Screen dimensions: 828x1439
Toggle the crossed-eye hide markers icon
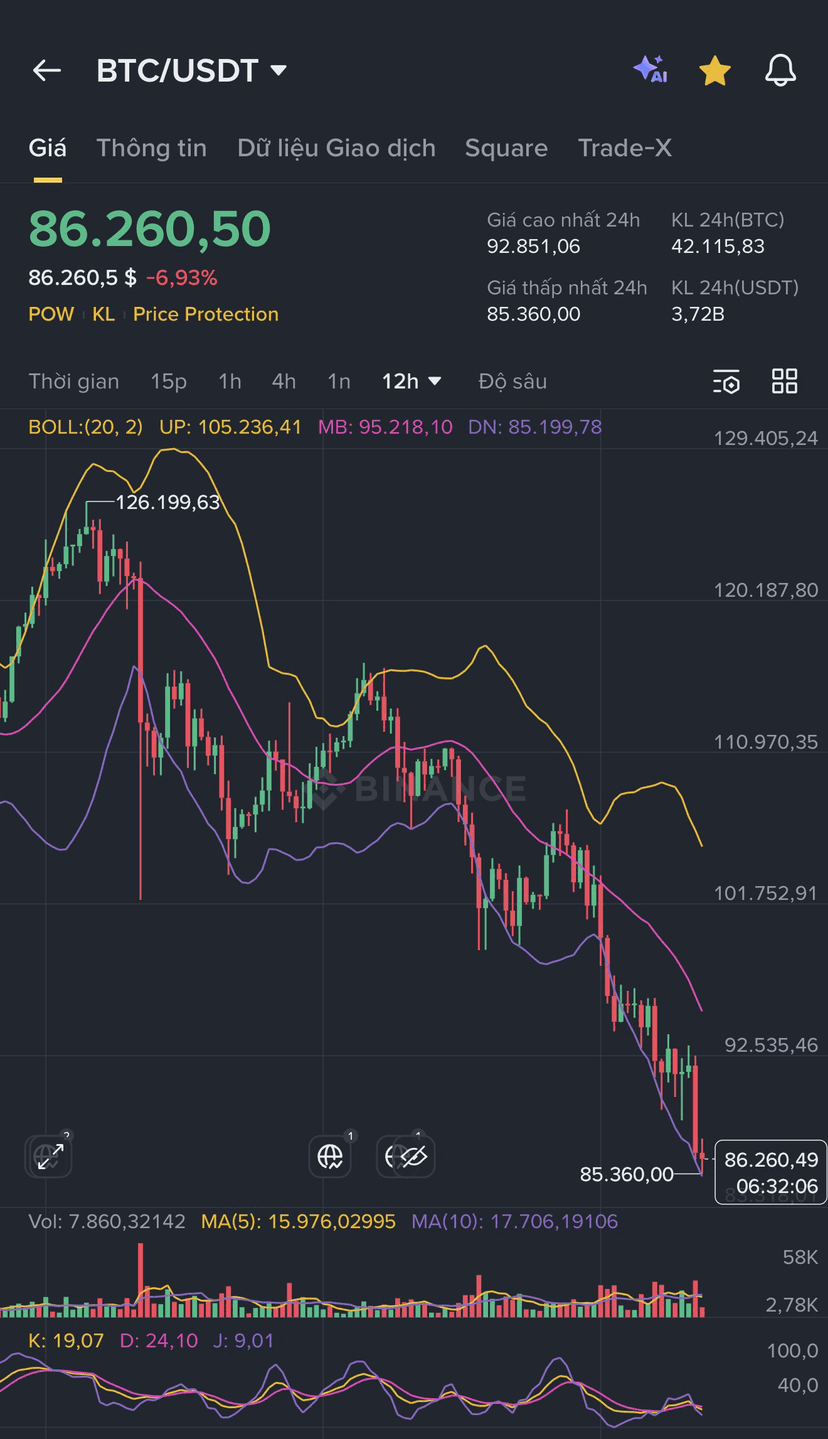click(x=412, y=1157)
